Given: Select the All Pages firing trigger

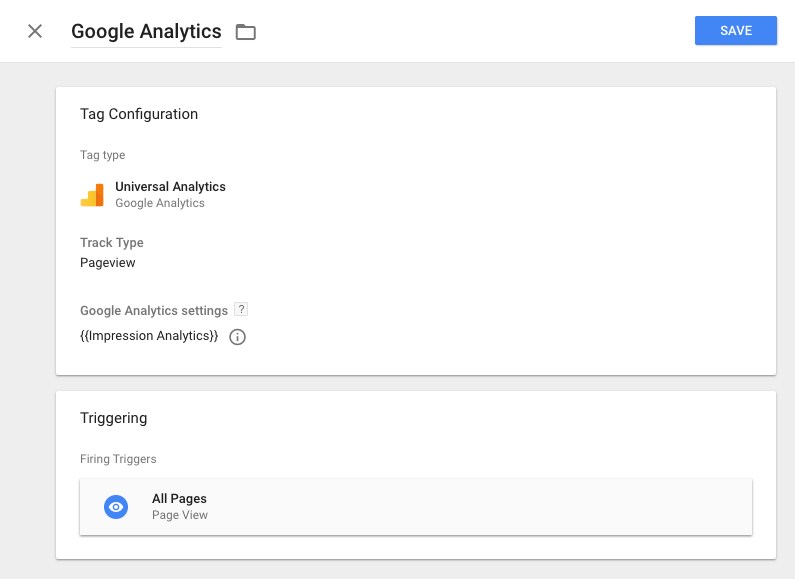Looking at the screenshot, I should (416, 507).
